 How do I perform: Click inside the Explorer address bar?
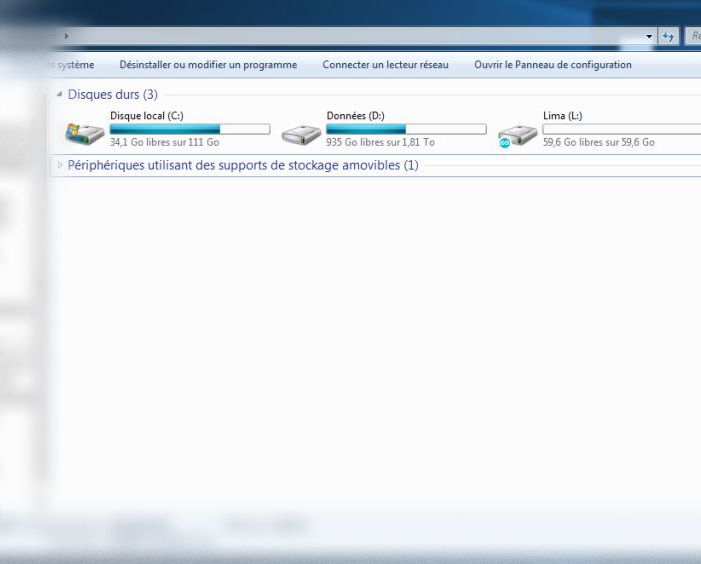[x=350, y=36]
